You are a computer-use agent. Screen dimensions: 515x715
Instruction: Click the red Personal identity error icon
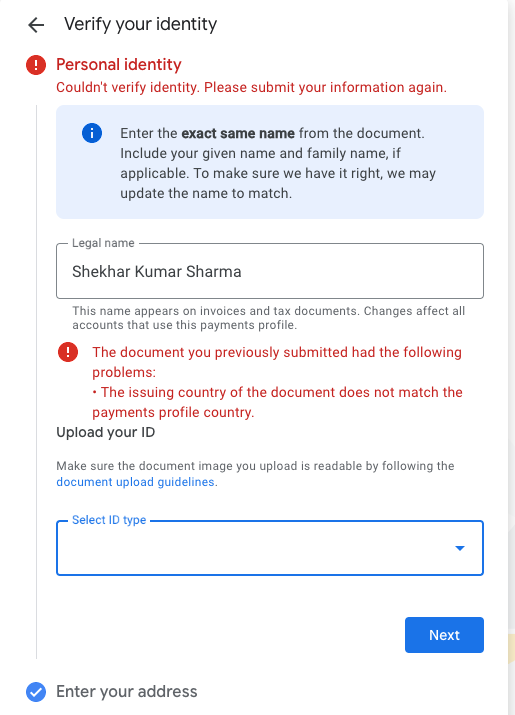click(36, 65)
